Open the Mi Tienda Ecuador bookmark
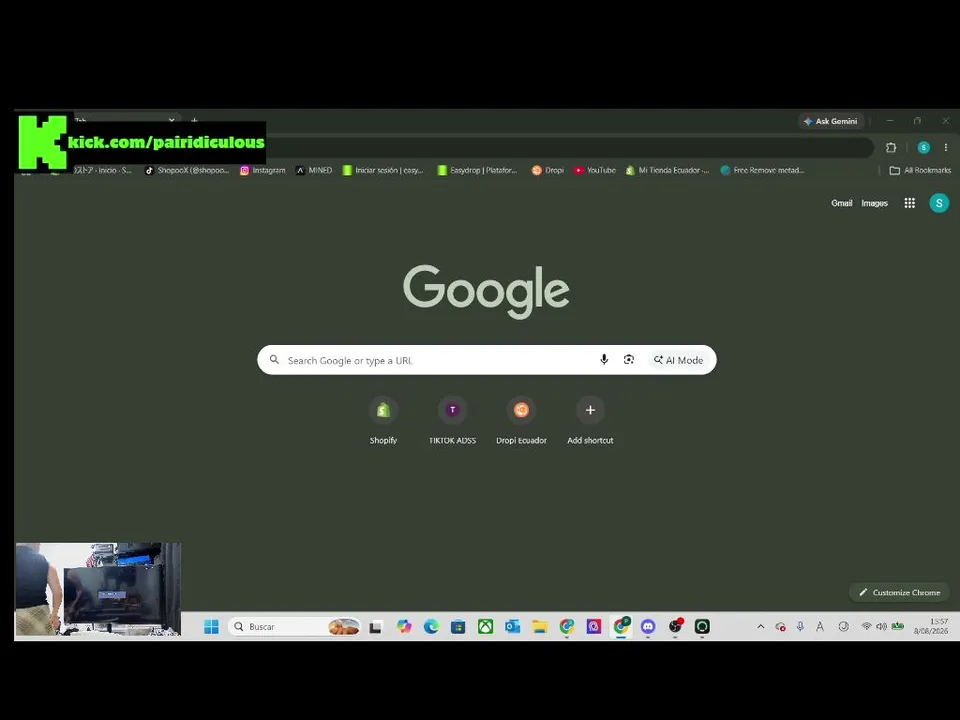This screenshot has height=720, width=960. tap(667, 171)
